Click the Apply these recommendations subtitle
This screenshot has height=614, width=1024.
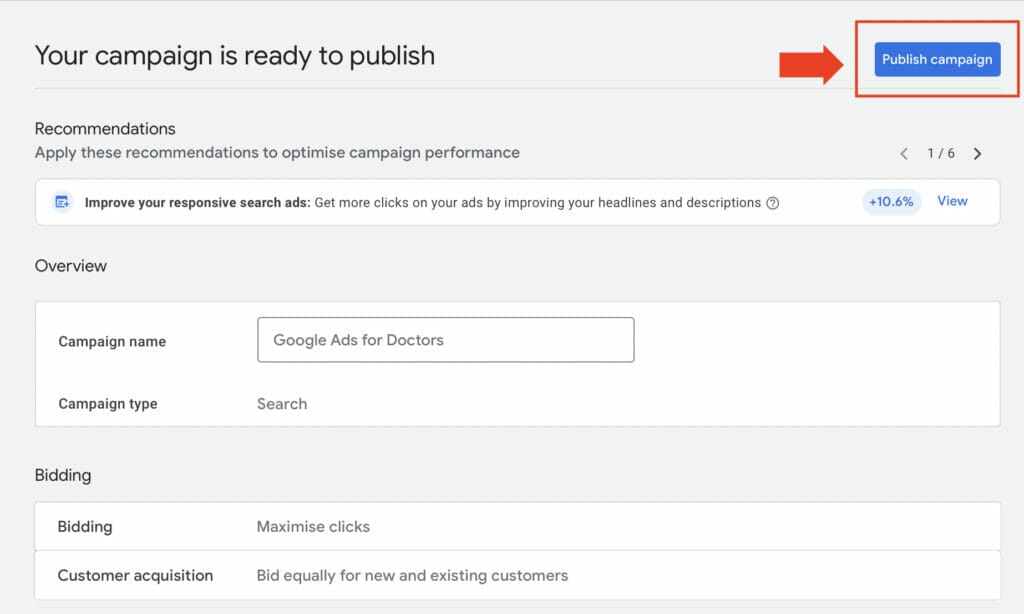click(x=277, y=153)
